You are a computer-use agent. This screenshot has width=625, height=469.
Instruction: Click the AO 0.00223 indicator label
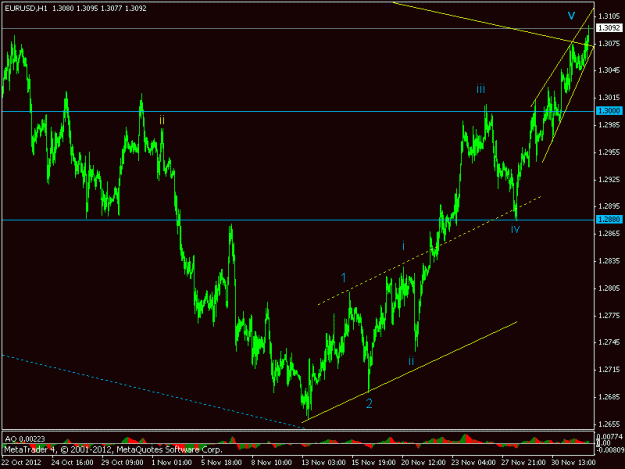click(x=25, y=439)
